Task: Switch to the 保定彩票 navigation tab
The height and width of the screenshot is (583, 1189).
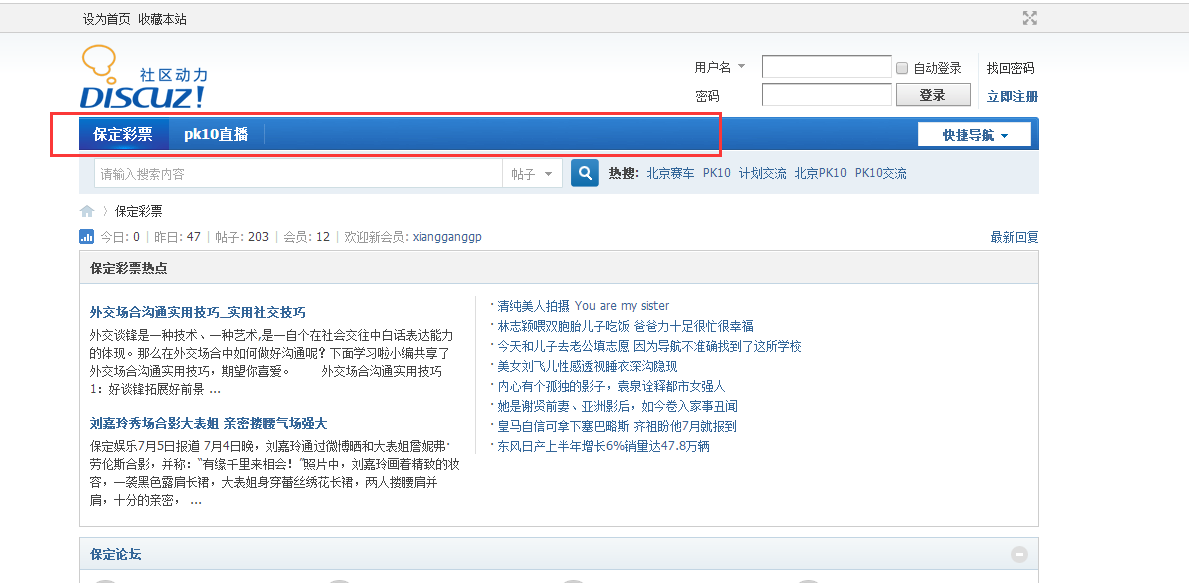Action: (123, 133)
